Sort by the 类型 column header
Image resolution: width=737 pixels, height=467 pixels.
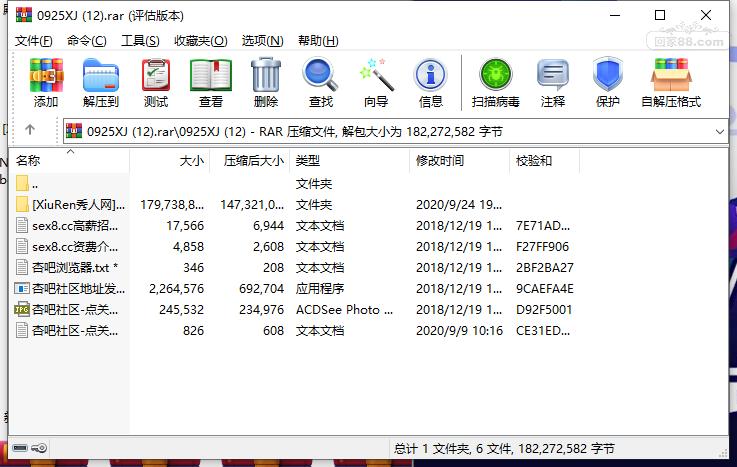[349, 161]
